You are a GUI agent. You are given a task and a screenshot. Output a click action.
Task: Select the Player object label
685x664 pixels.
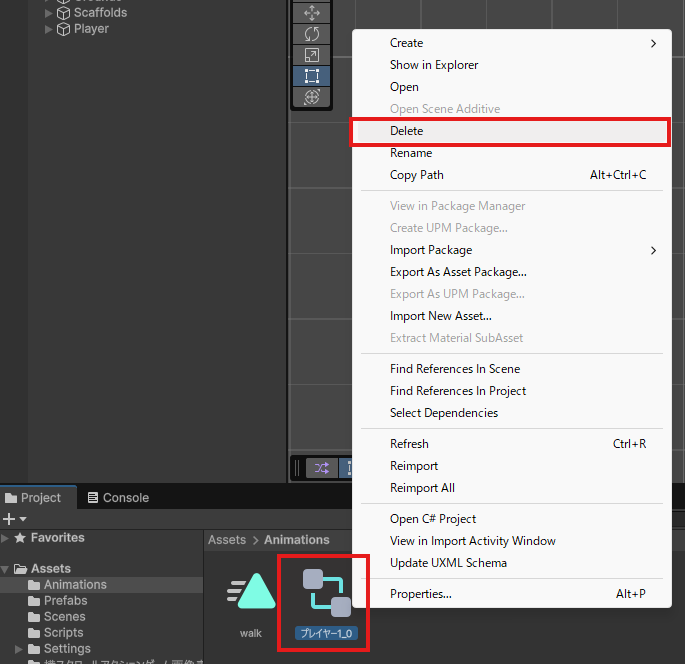click(91, 29)
